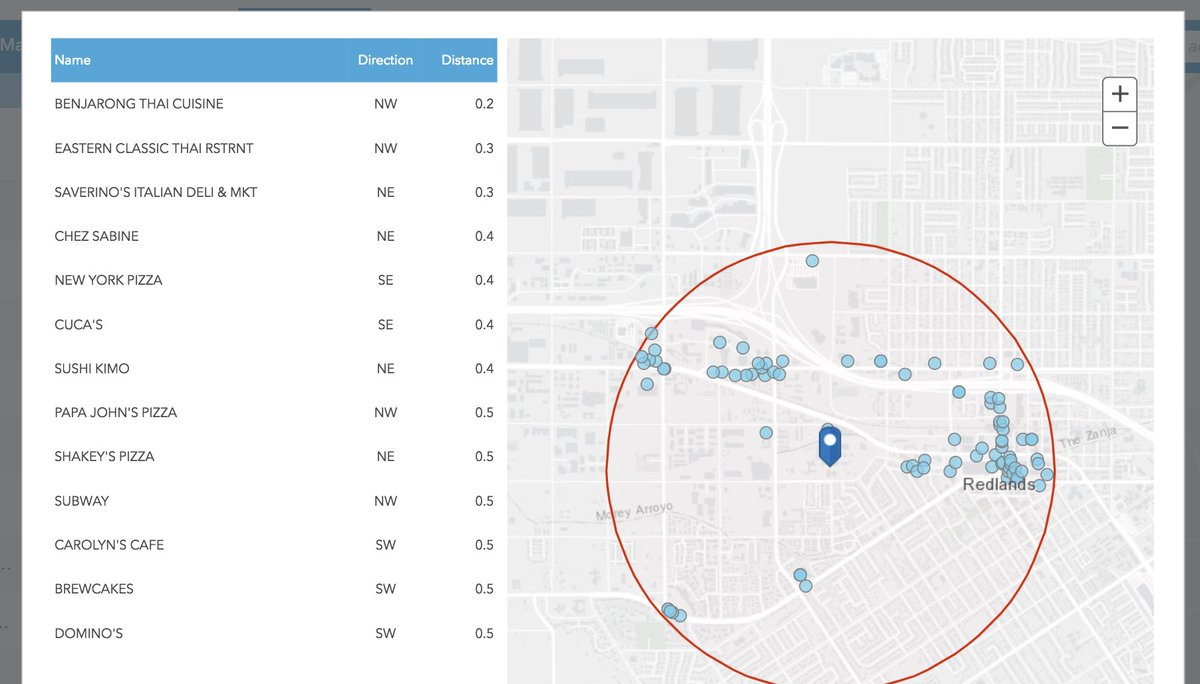Screen dimensions: 1200x684
Task: Click the CHEZ SABINE row
Action: pyautogui.click(x=274, y=236)
